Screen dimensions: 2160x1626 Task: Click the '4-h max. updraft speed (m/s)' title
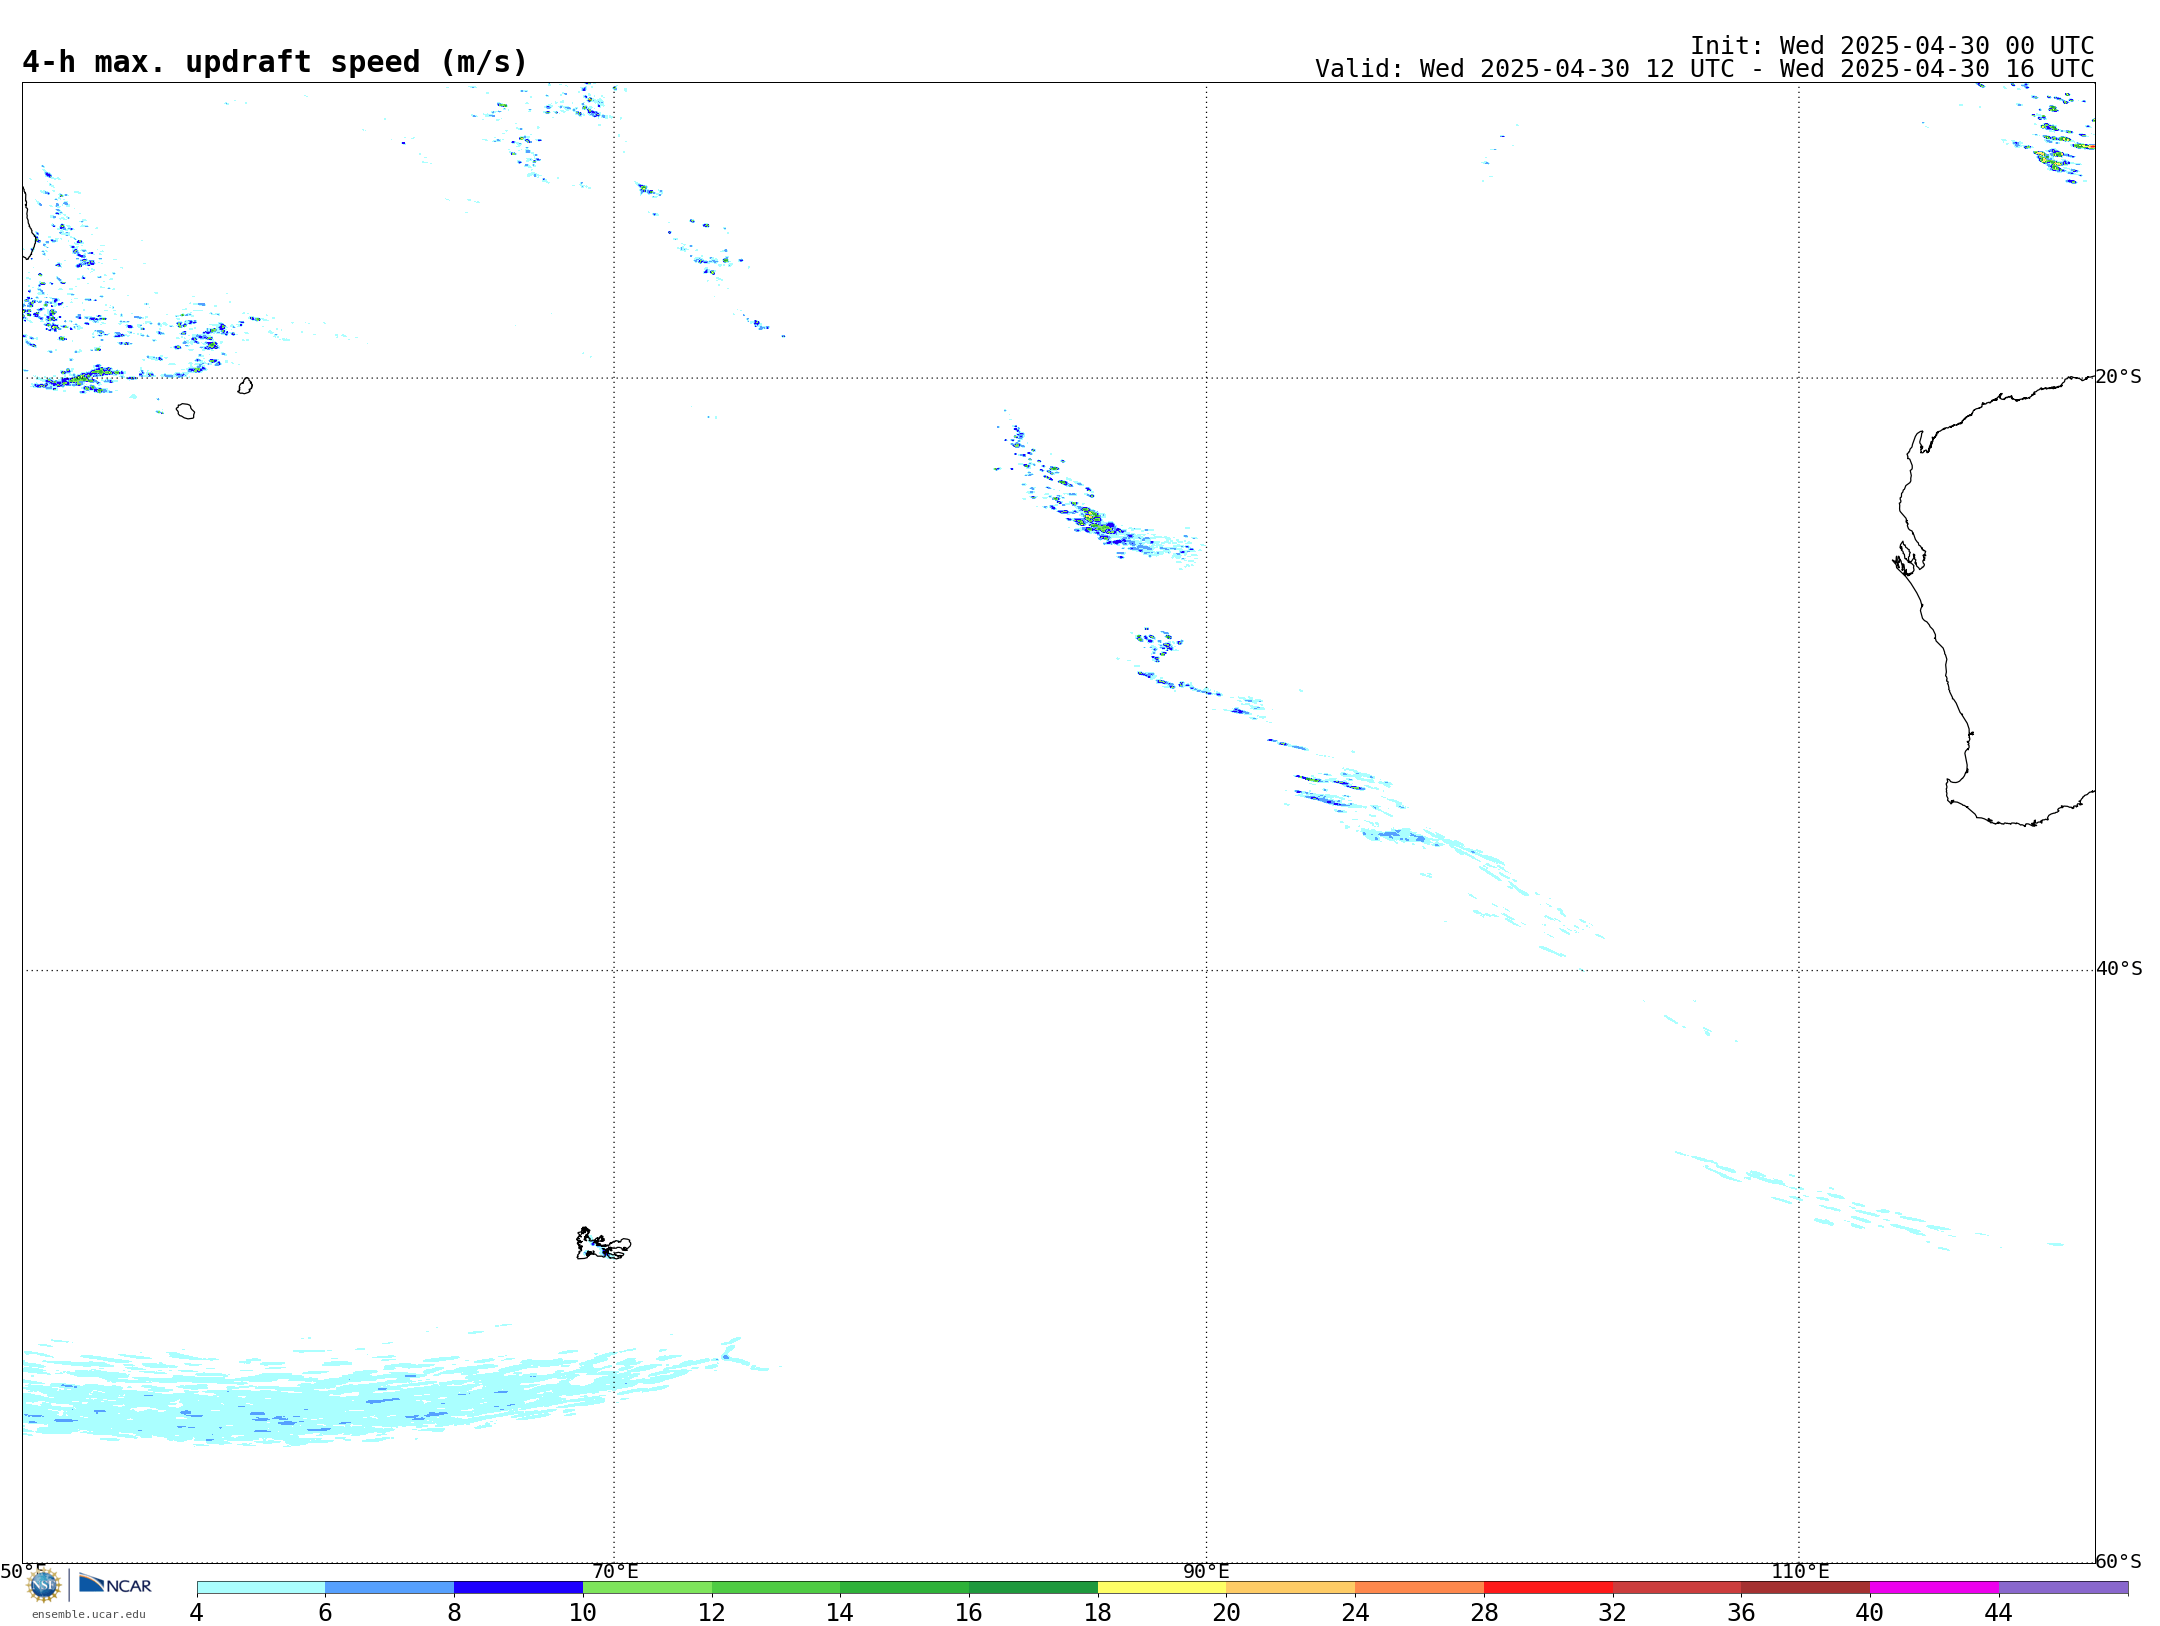[275, 62]
